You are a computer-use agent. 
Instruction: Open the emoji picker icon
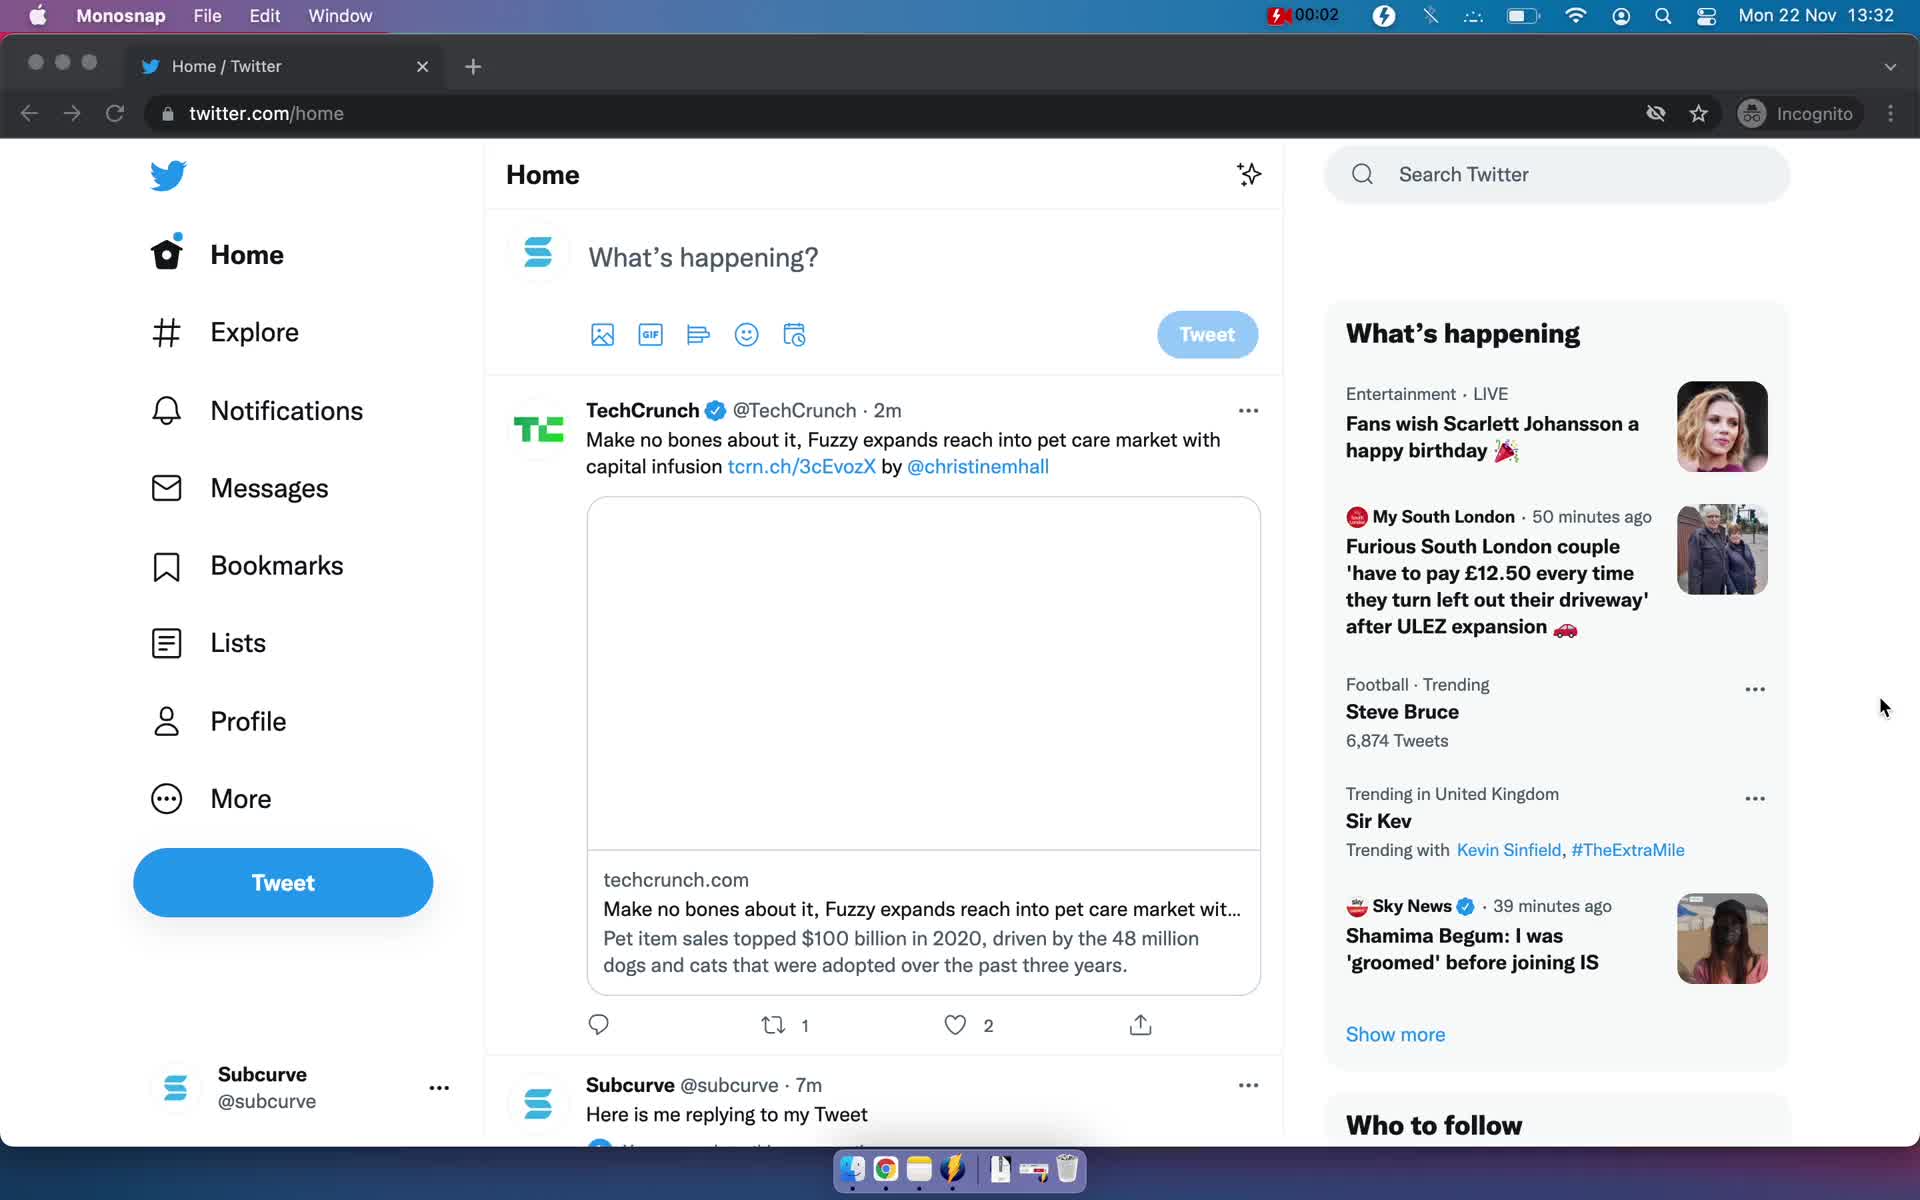(746, 335)
